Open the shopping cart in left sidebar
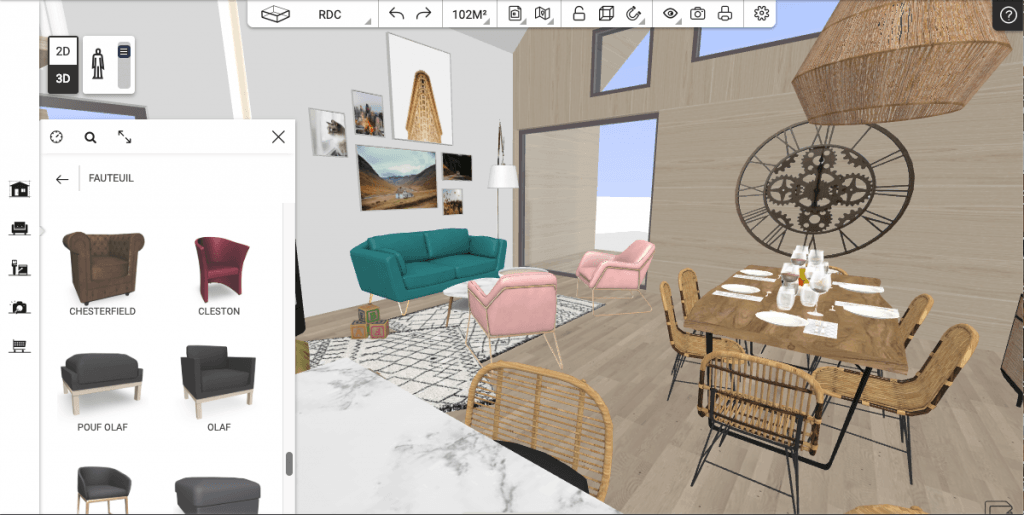The image size is (1024, 515). coord(18,346)
